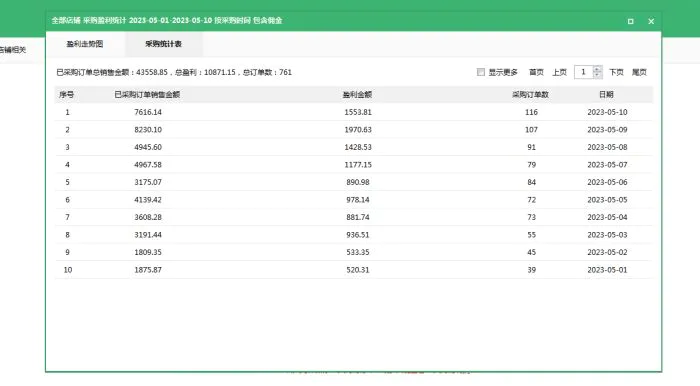This screenshot has height=386, width=700.
Task: Increase page number with up stepper arrow
Action: [597, 69]
